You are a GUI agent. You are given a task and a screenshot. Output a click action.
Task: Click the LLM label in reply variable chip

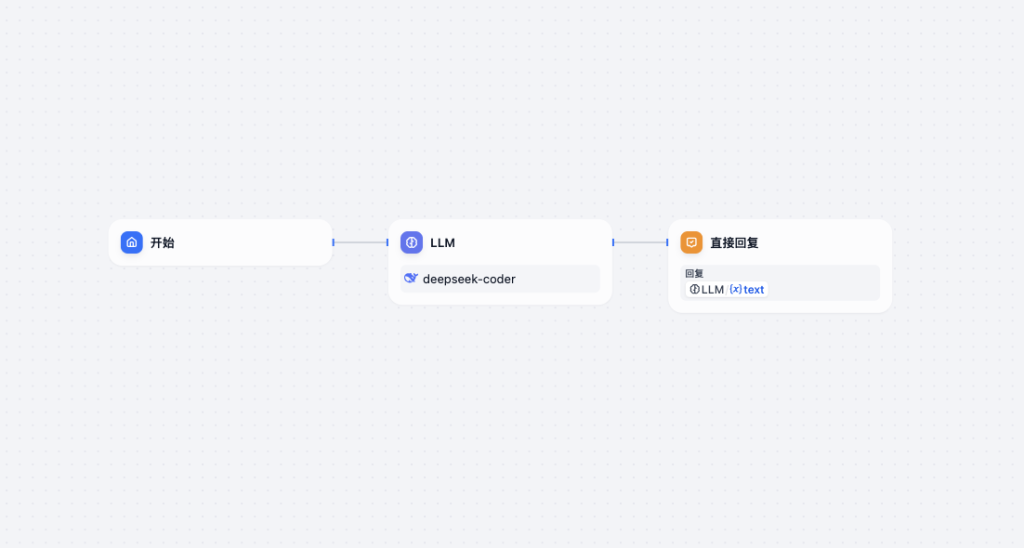[712, 290]
